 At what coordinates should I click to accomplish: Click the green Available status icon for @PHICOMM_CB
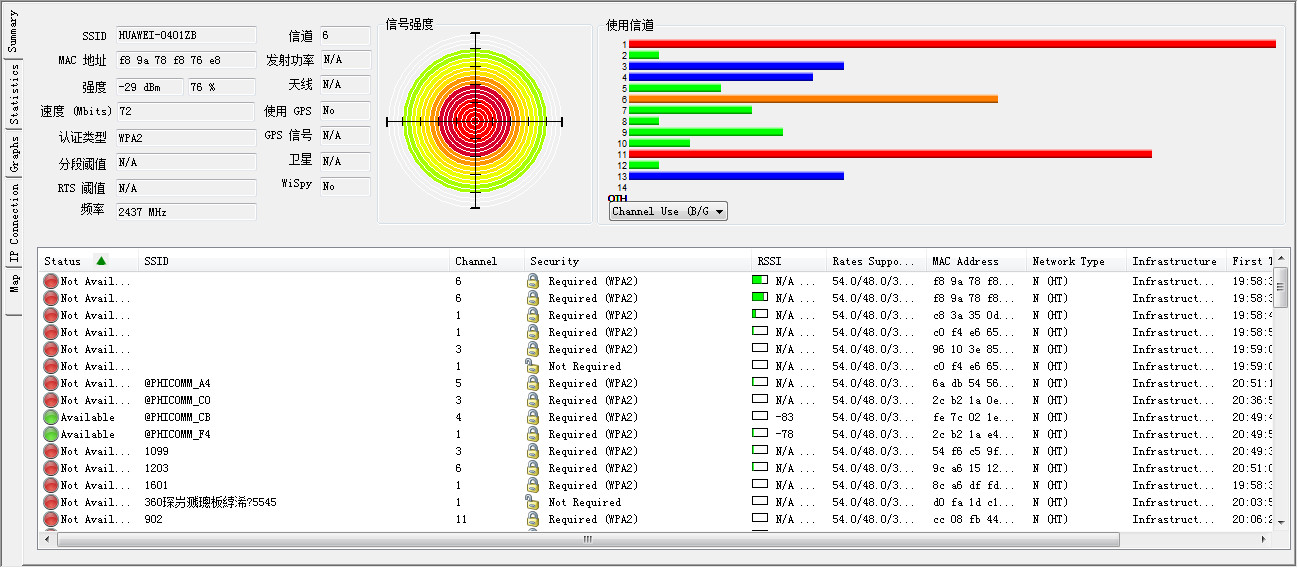coord(51,417)
